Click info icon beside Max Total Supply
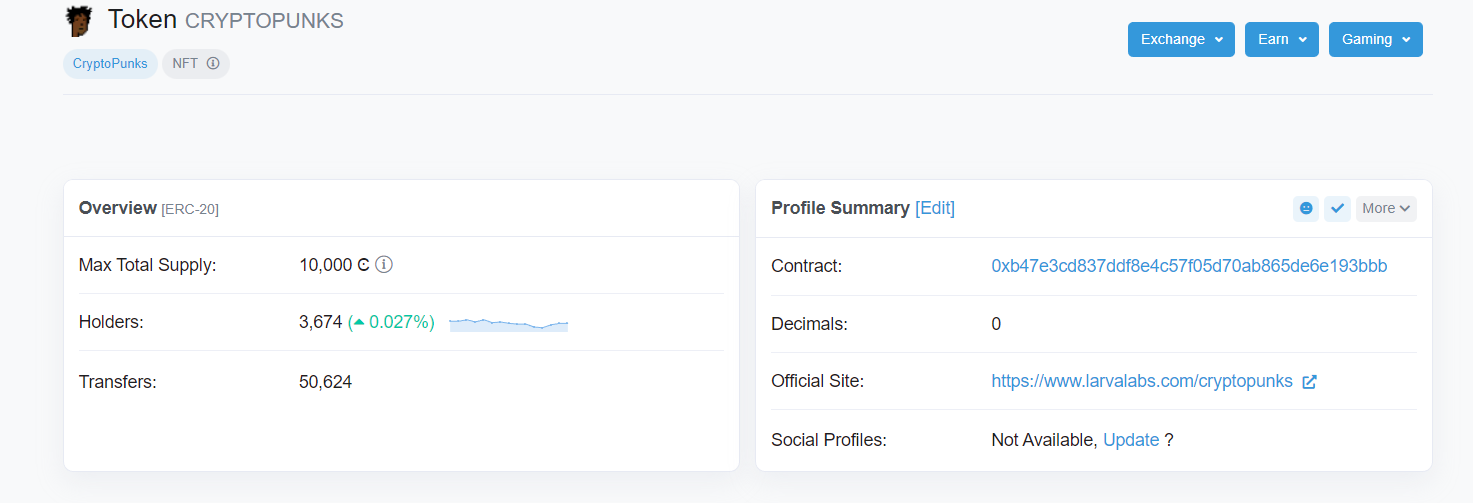 [384, 265]
